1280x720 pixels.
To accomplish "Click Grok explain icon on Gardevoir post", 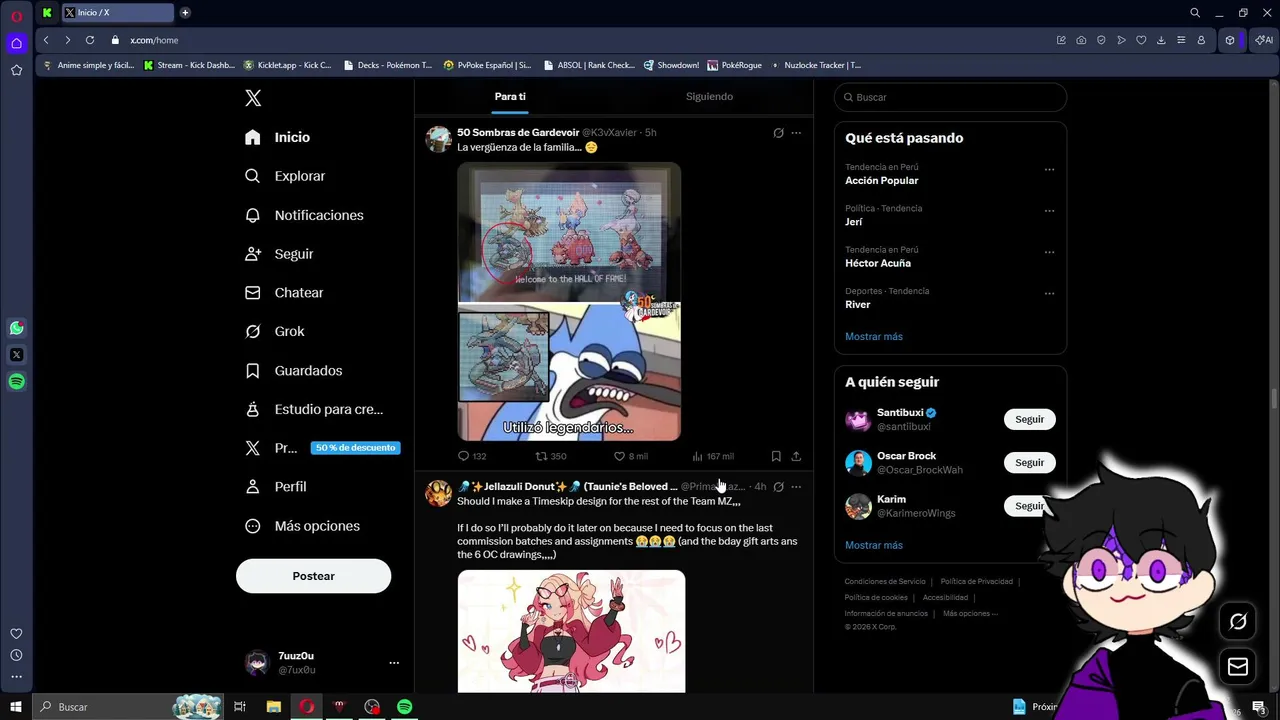I will (778, 133).
